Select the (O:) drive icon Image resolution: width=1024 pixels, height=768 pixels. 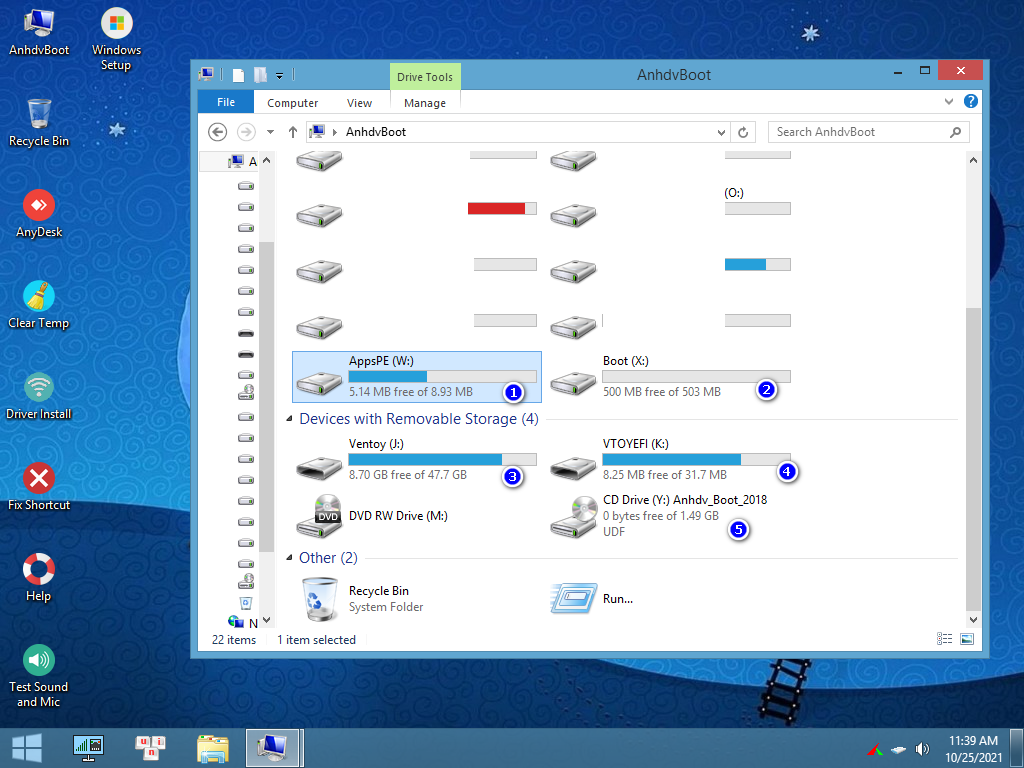click(573, 215)
